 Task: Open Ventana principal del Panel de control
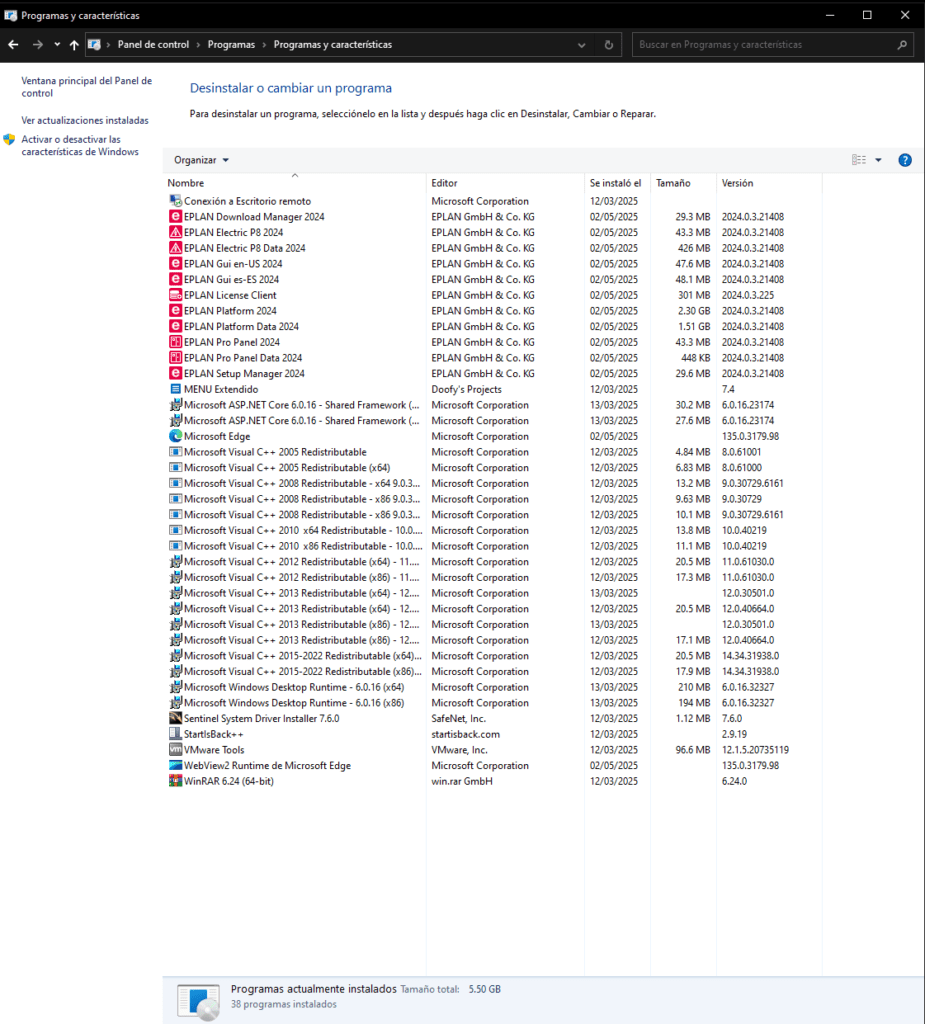[86, 87]
